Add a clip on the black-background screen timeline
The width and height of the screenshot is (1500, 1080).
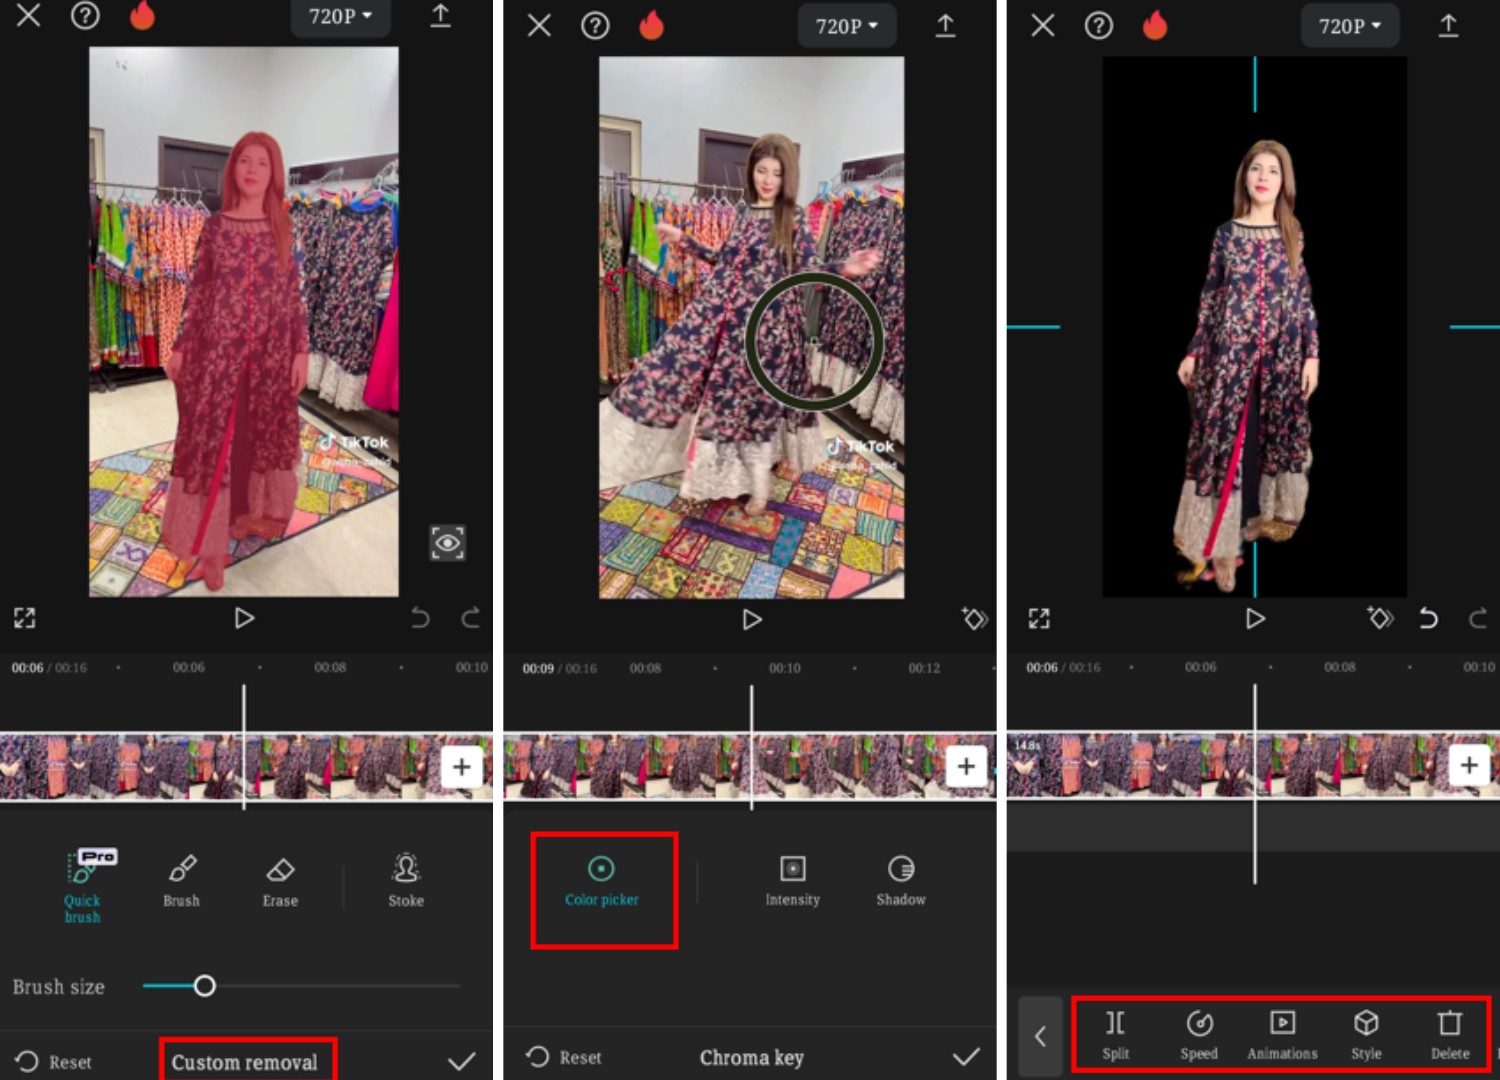coord(1469,766)
